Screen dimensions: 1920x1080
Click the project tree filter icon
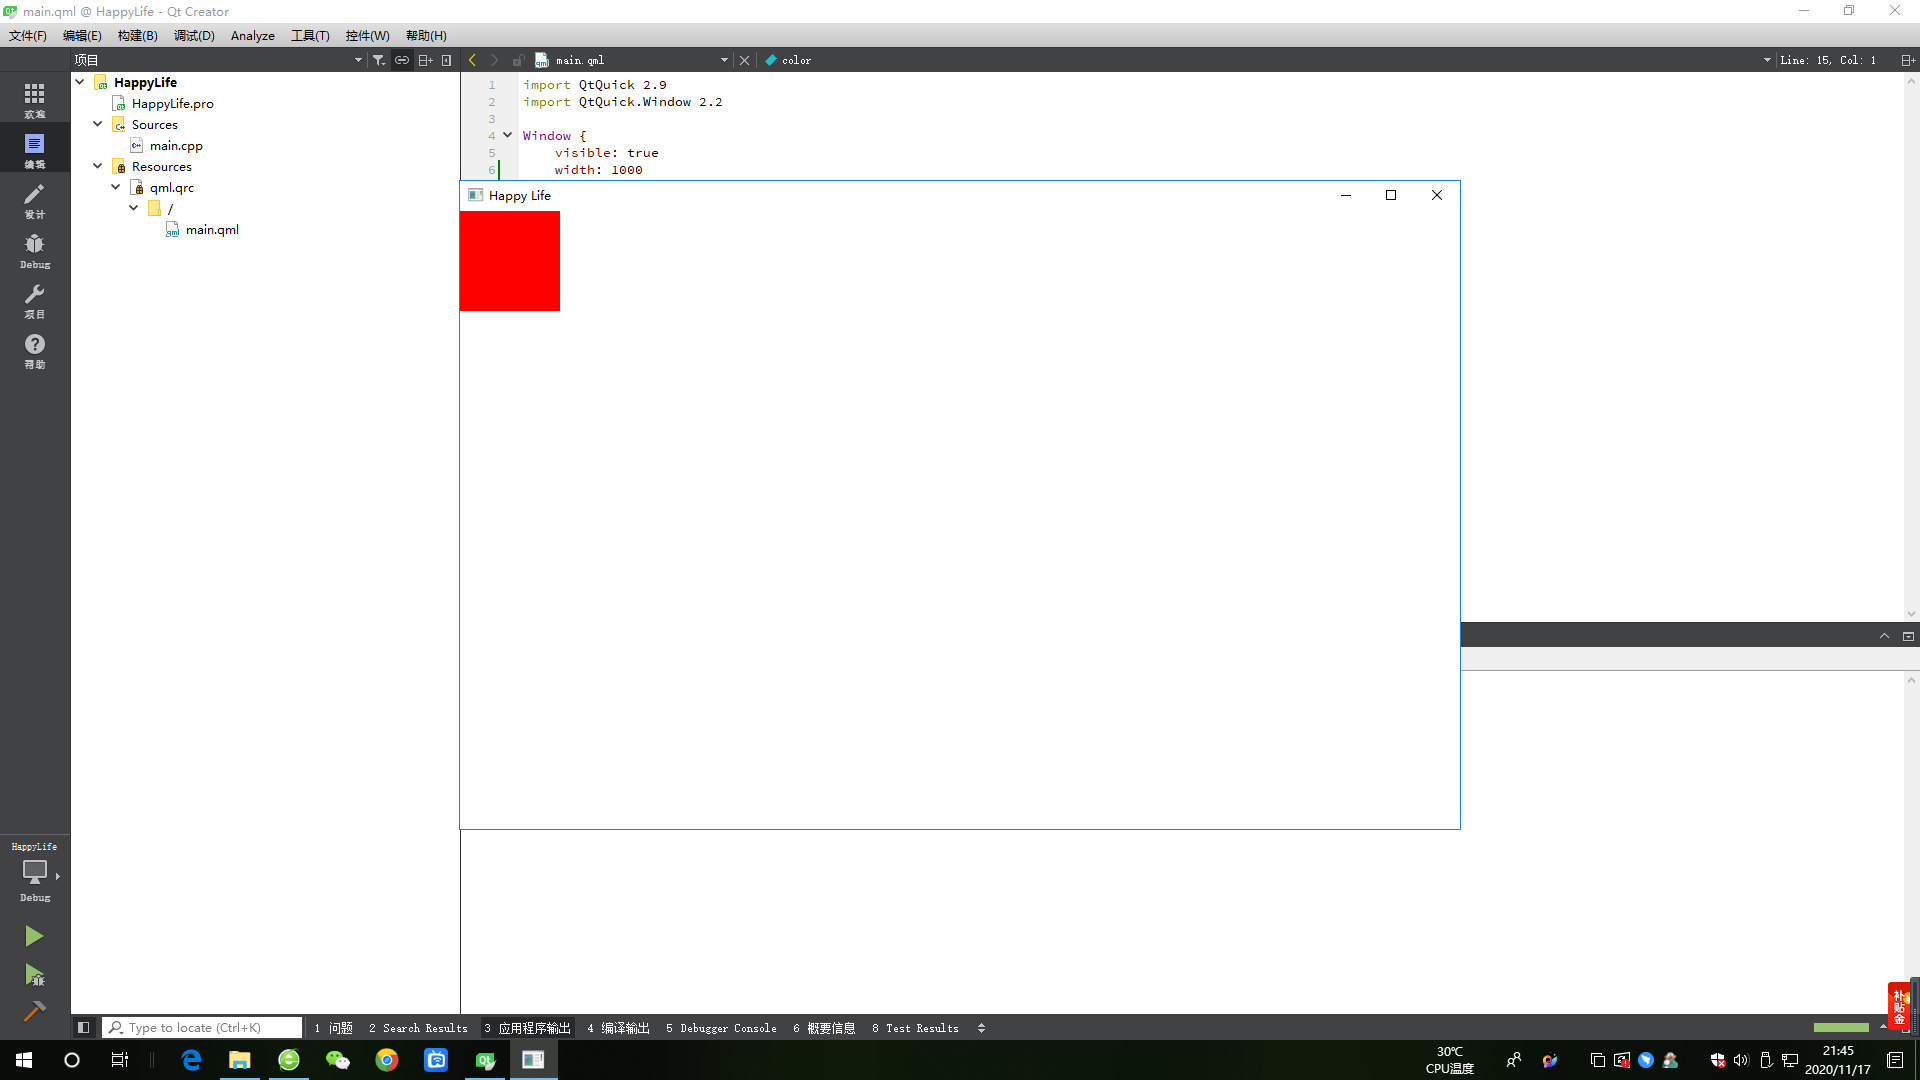(x=378, y=60)
